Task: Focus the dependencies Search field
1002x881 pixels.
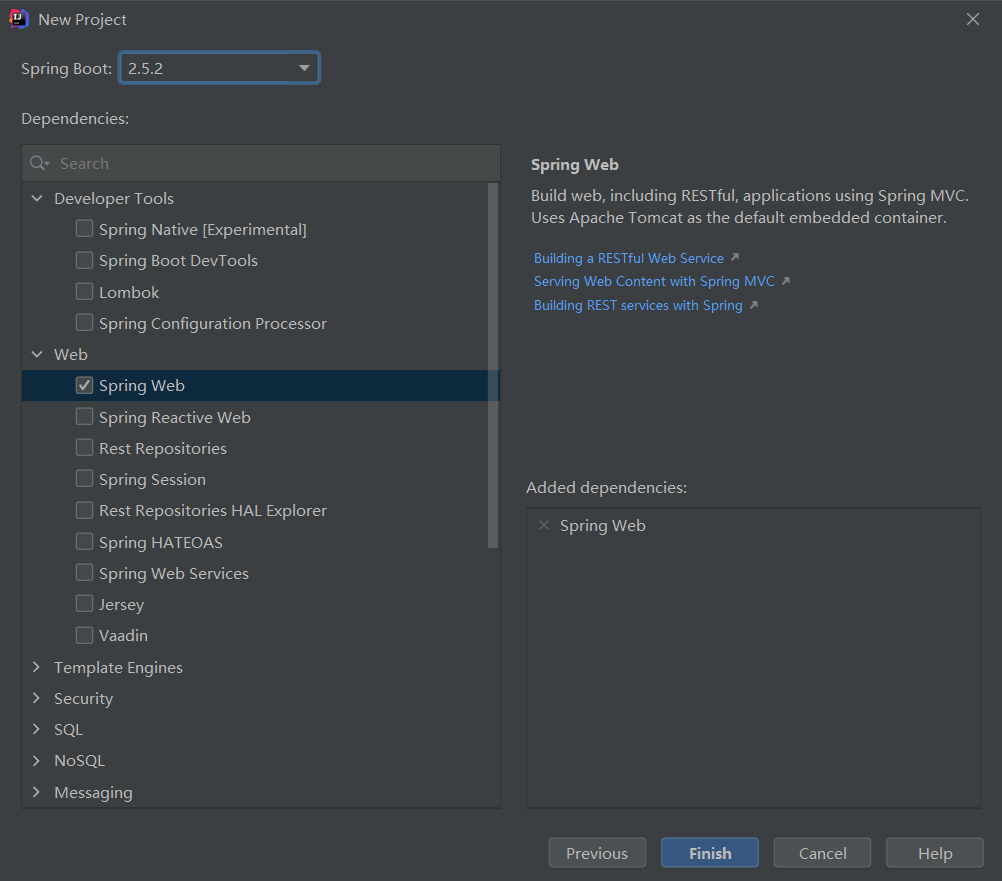Action: pyautogui.click(x=270, y=163)
